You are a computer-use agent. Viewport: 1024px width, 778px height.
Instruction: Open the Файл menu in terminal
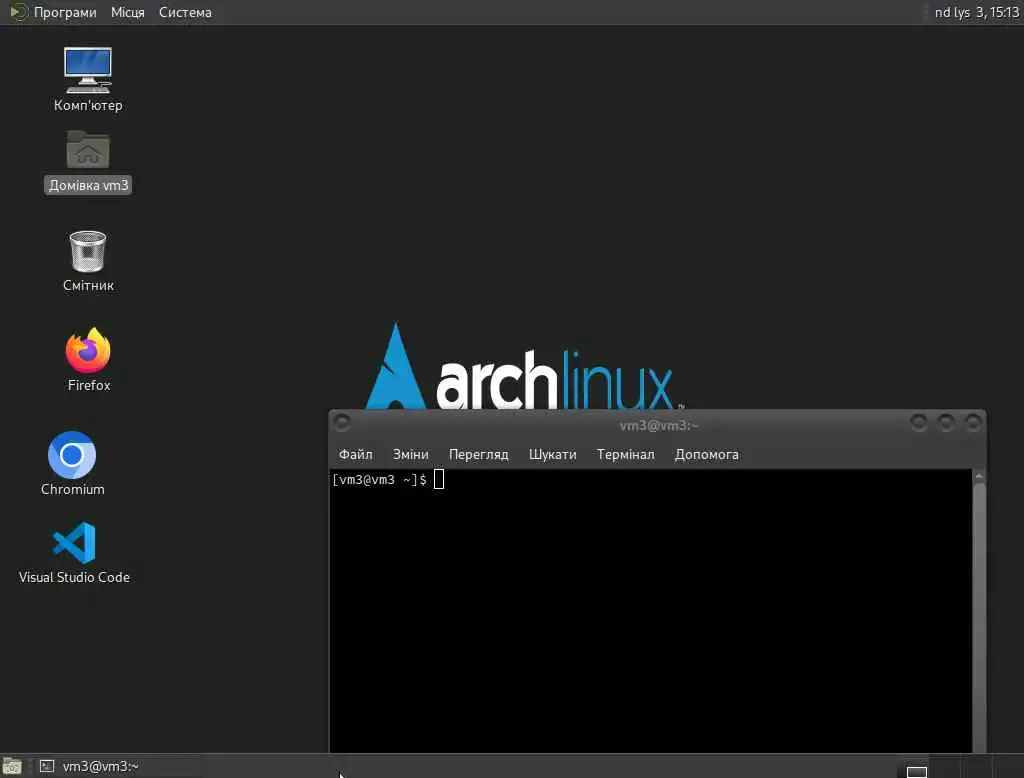coord(355,454)
